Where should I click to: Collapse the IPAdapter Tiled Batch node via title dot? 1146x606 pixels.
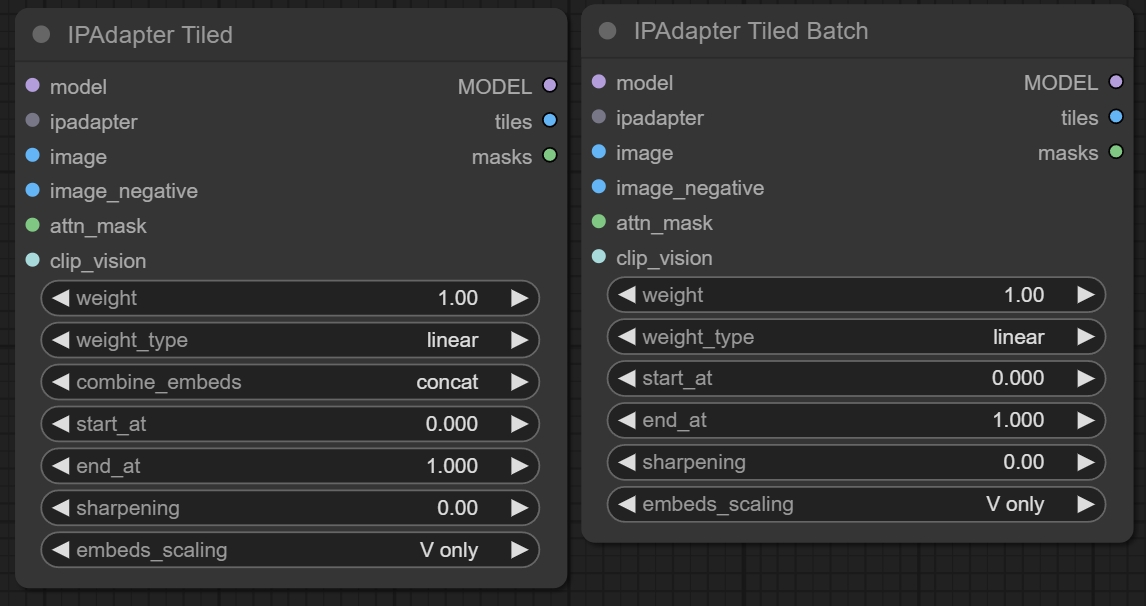(x=607, y=31)
